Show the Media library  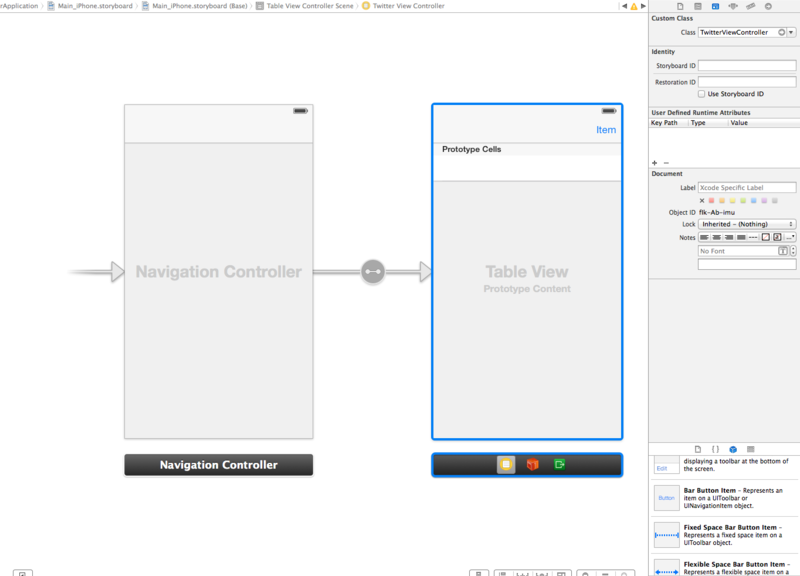[751, 449]
